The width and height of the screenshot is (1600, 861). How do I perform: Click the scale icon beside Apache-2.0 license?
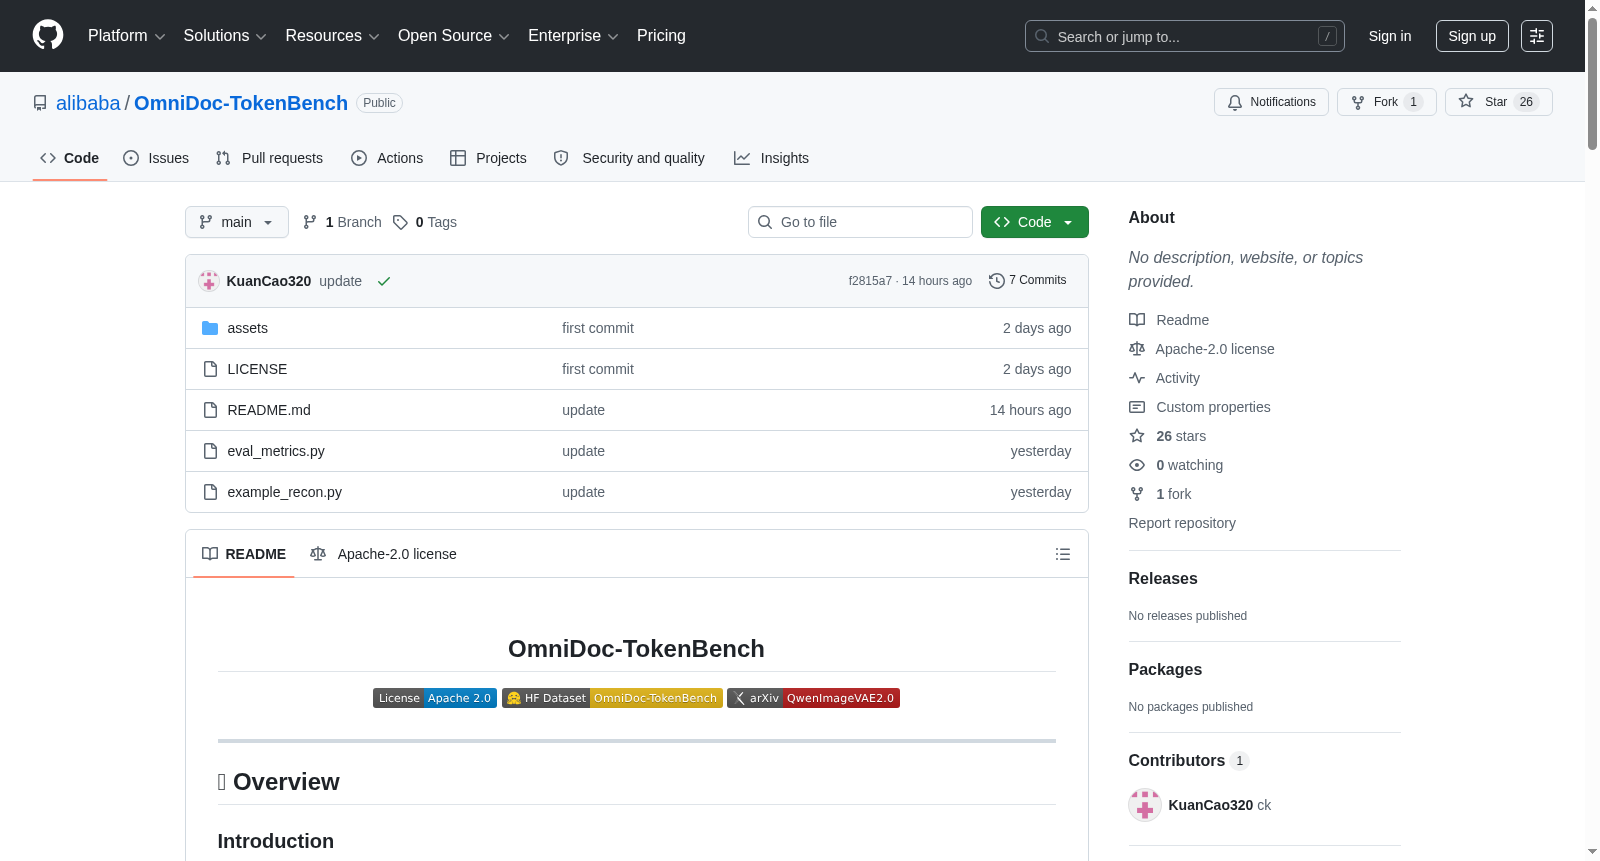[1137, 349]
